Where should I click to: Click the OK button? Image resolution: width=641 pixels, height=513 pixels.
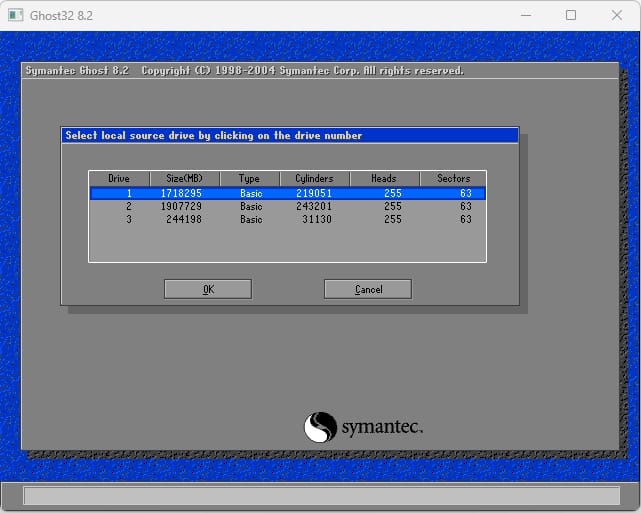tap(208, 289)
